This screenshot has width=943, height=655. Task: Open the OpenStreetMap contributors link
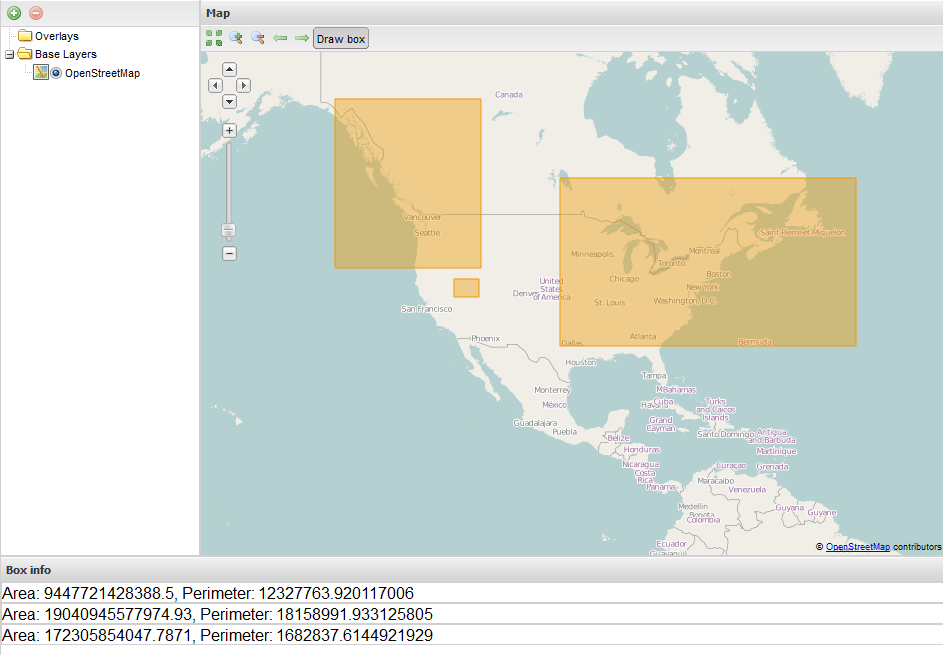pyautogui.click(x=858, y=547)
